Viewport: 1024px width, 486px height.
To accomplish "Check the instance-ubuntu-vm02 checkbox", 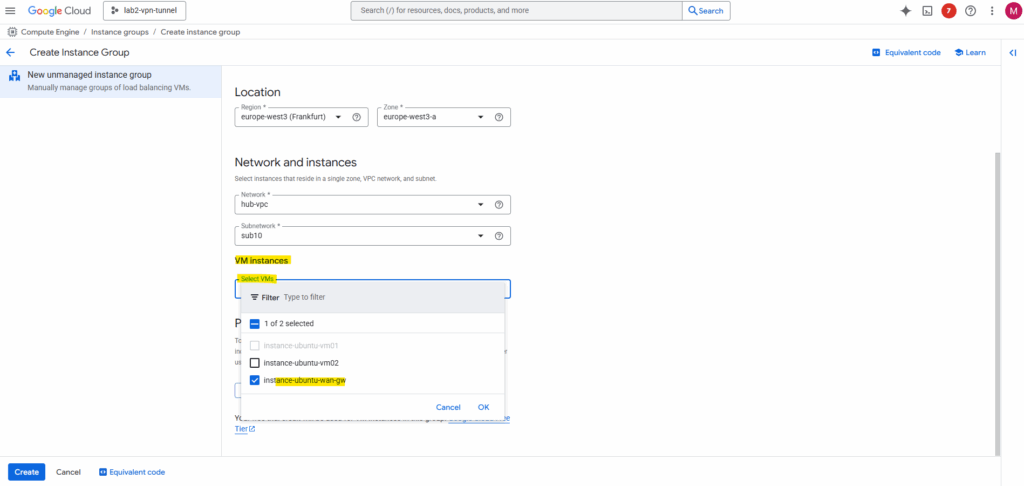I will (x=255, y=363).
